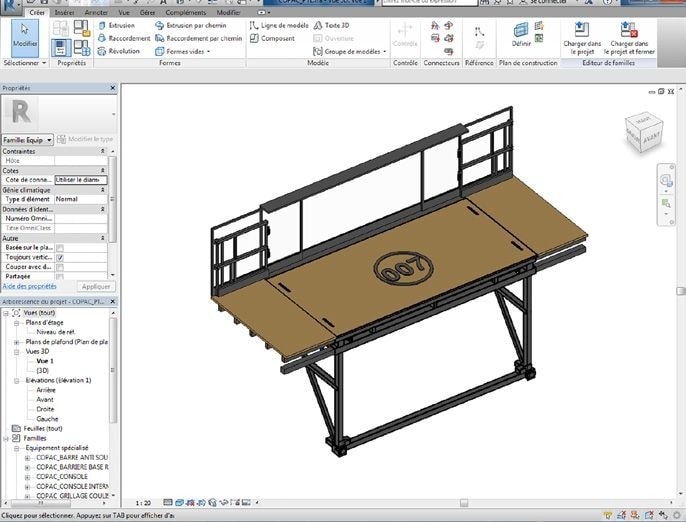Open Aide des propriétés link
This screenshot has height=522, width=686.
(30, 286)
